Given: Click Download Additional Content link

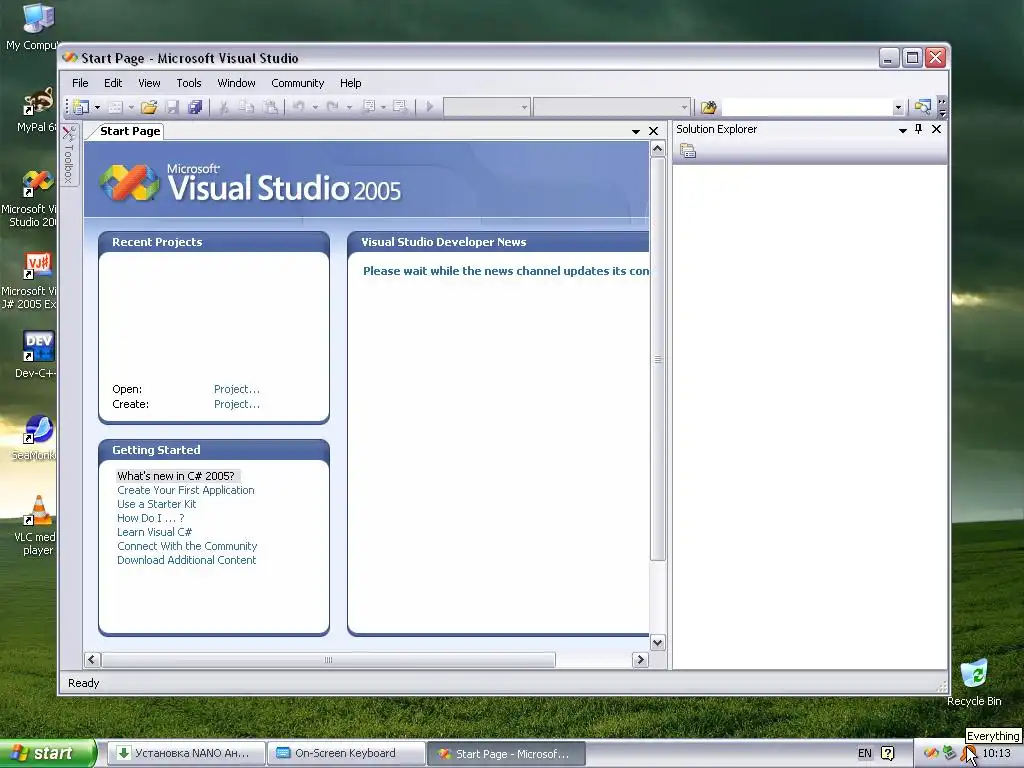Looking at the screenshot, I should coord(186,560).
